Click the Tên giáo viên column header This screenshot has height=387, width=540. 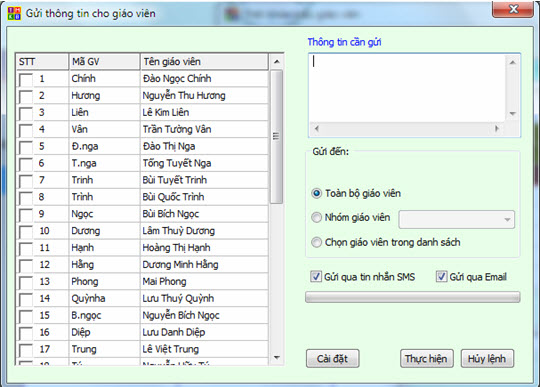click(x=204, y=62)
